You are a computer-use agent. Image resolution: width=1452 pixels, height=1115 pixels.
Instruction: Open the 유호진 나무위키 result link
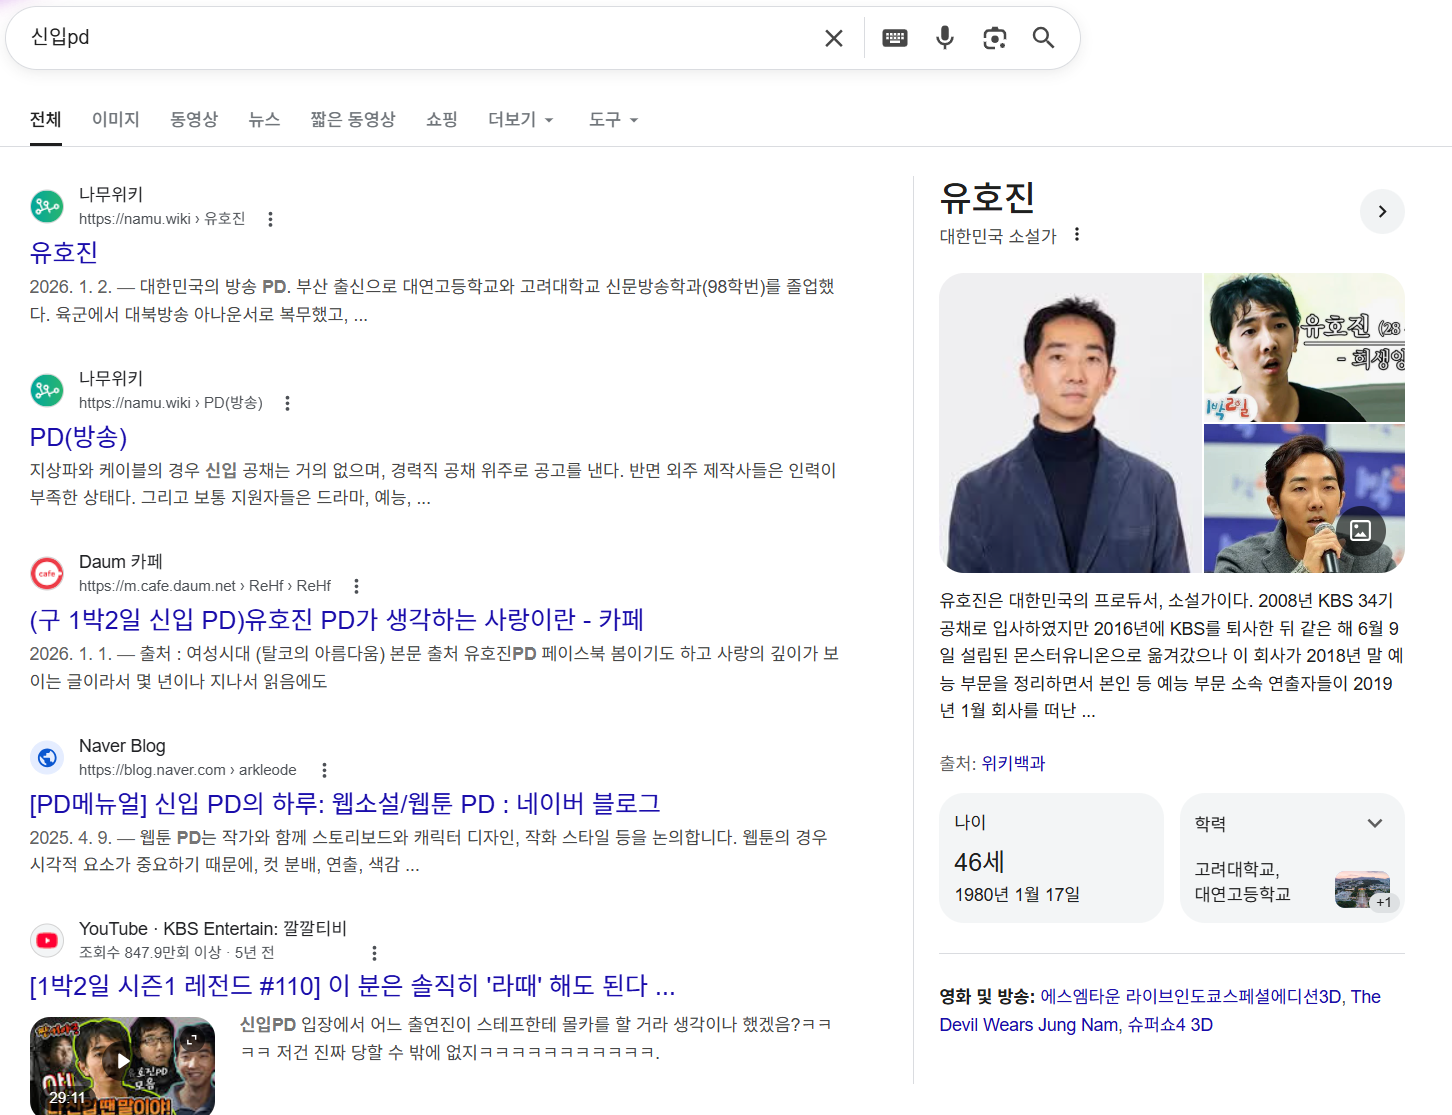[x=64, y=253]
